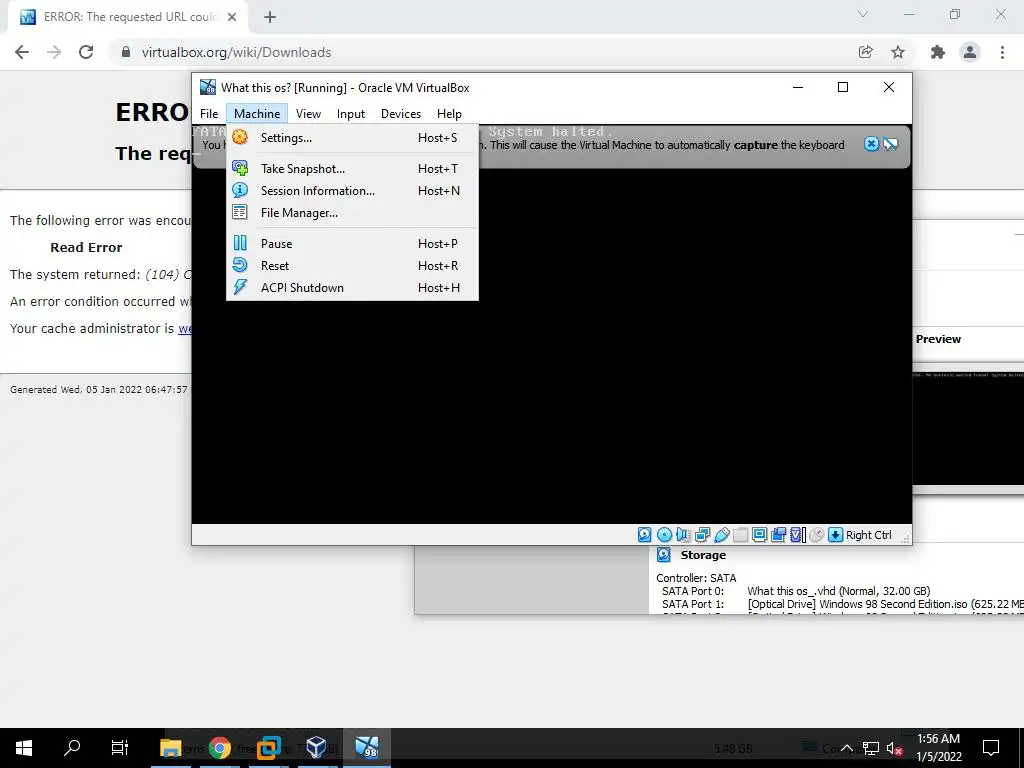Open the Devices menu in VirtualBox
Screen dimensions: 1024x768
[x=401, y=114]
